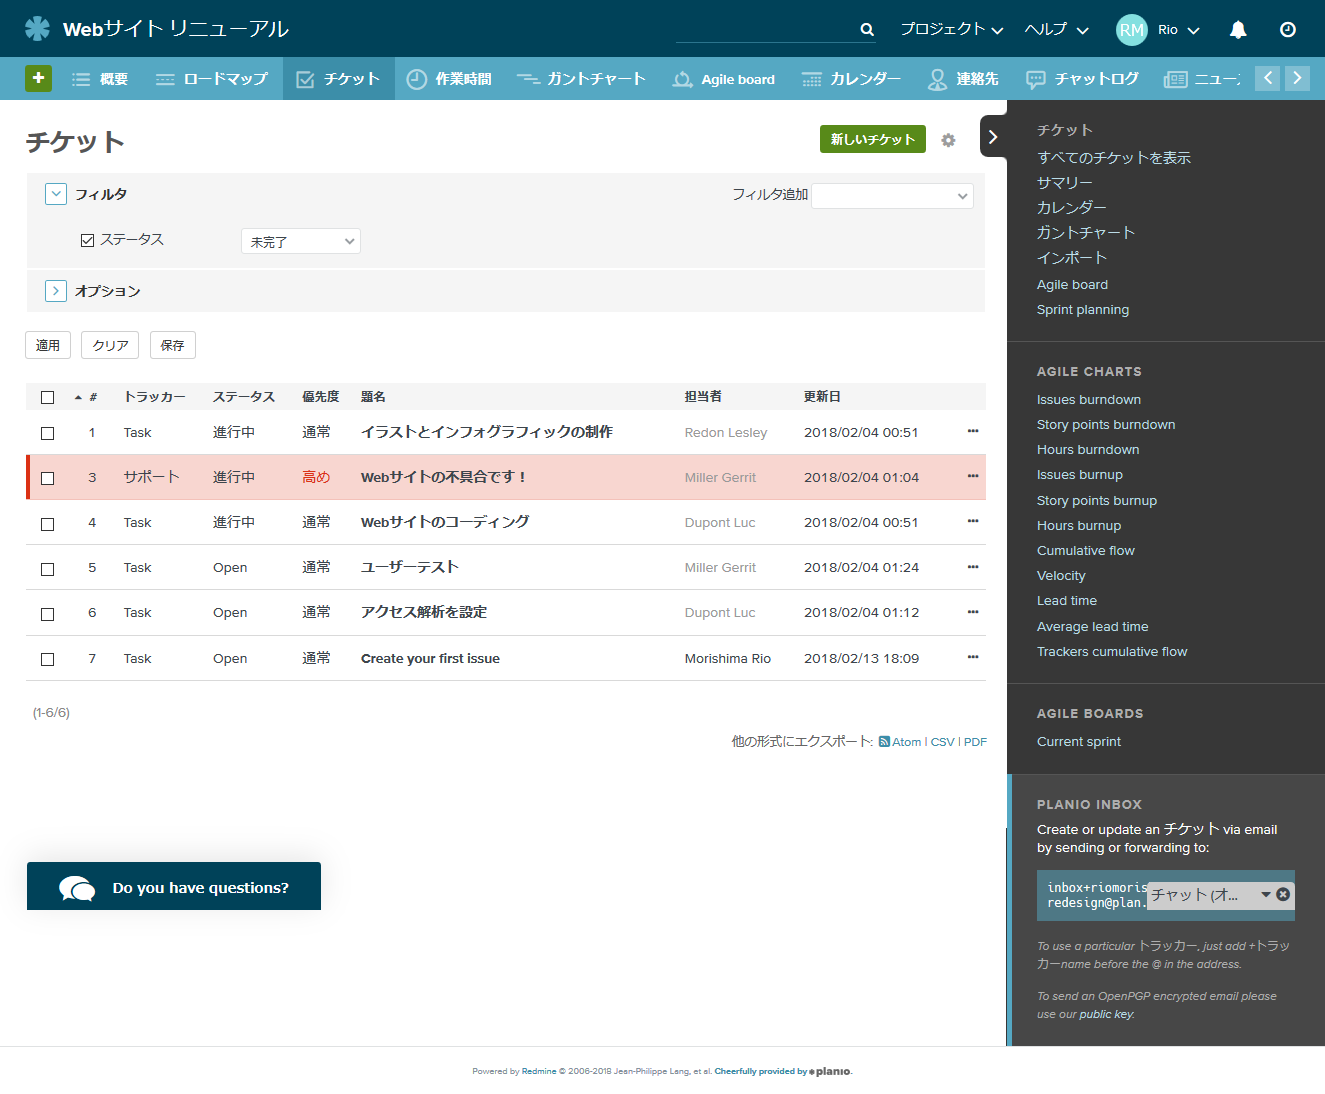Tick the checkbox for ticket 6
This screenshot has width=1325, height=1094.
coord(47,614)
